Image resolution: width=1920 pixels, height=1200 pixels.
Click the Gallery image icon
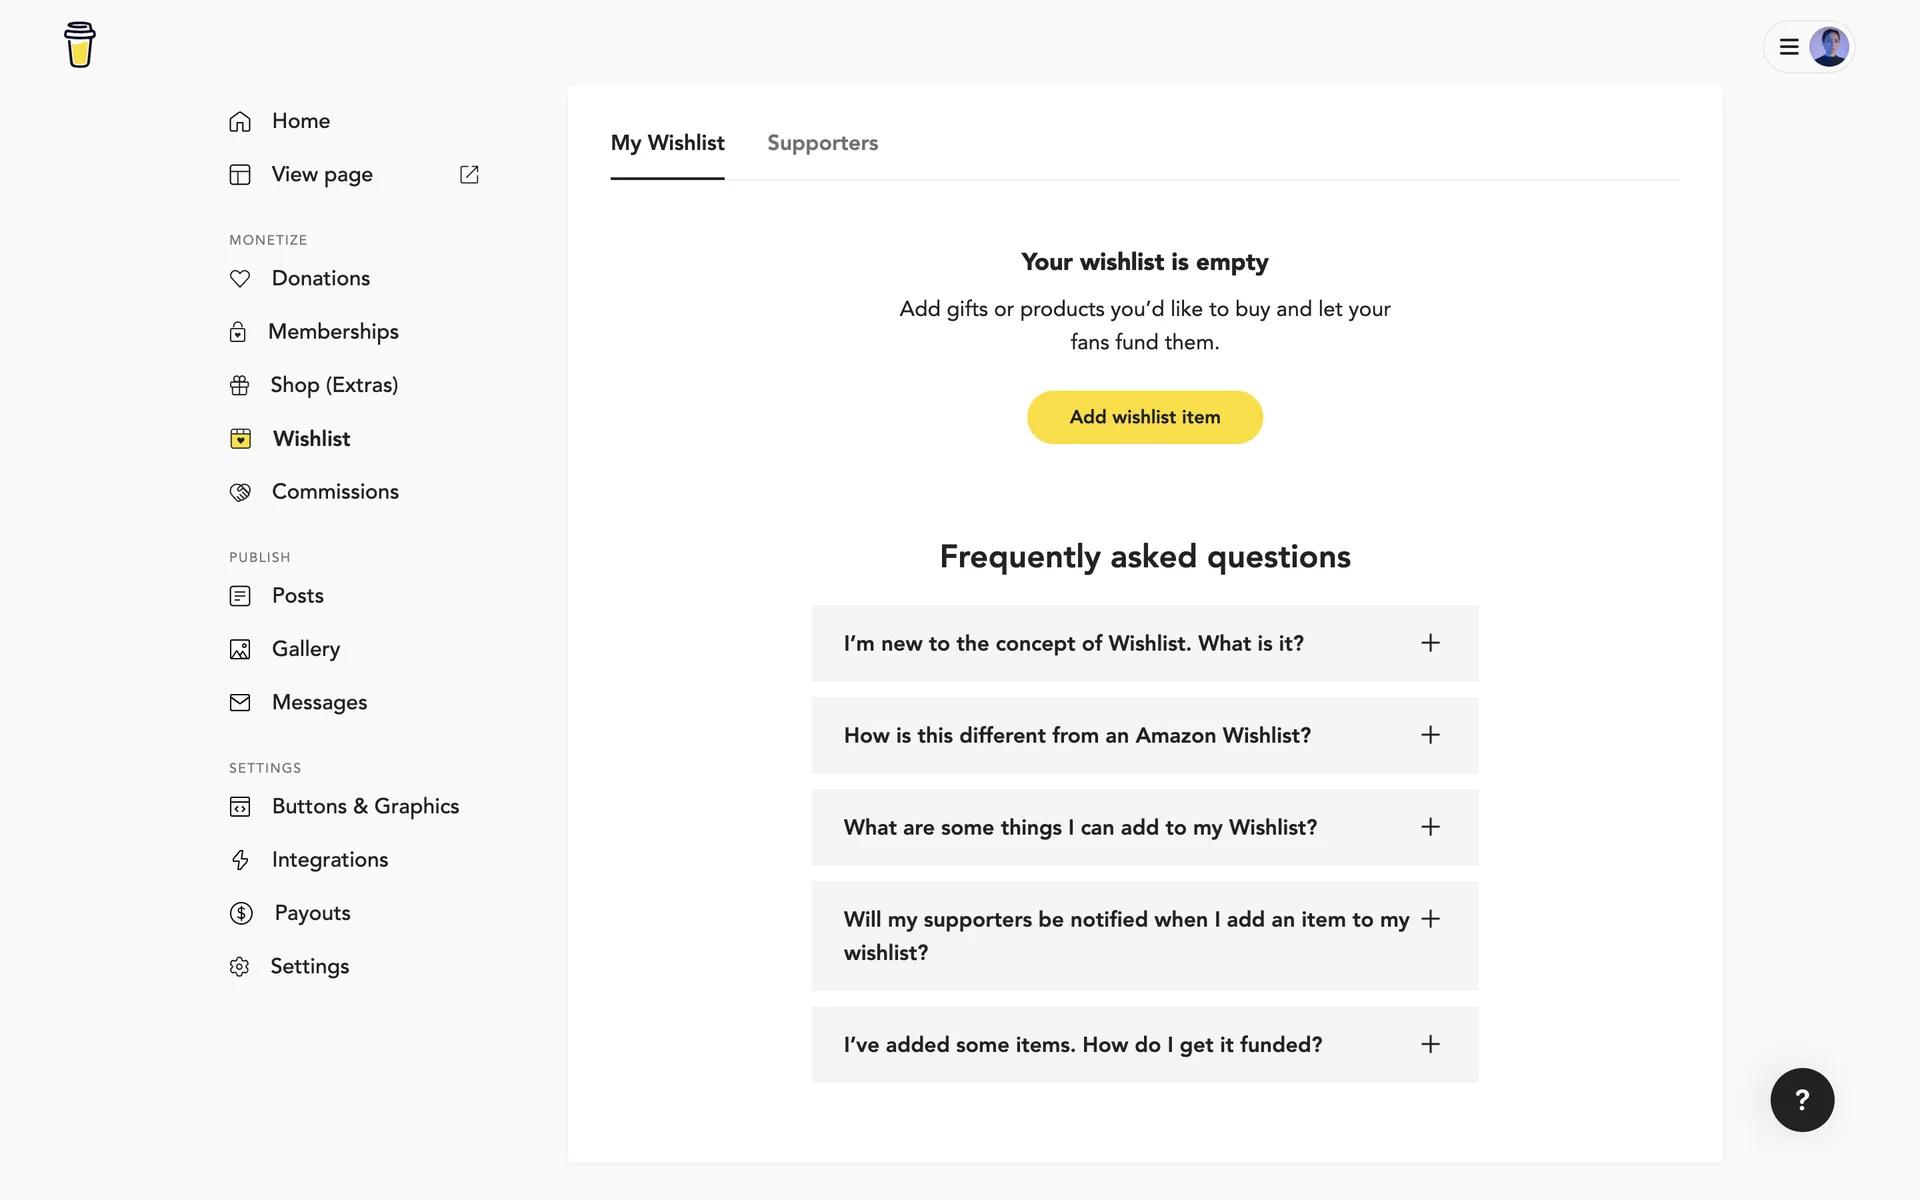pyautogui.click(x=240, y=650)
